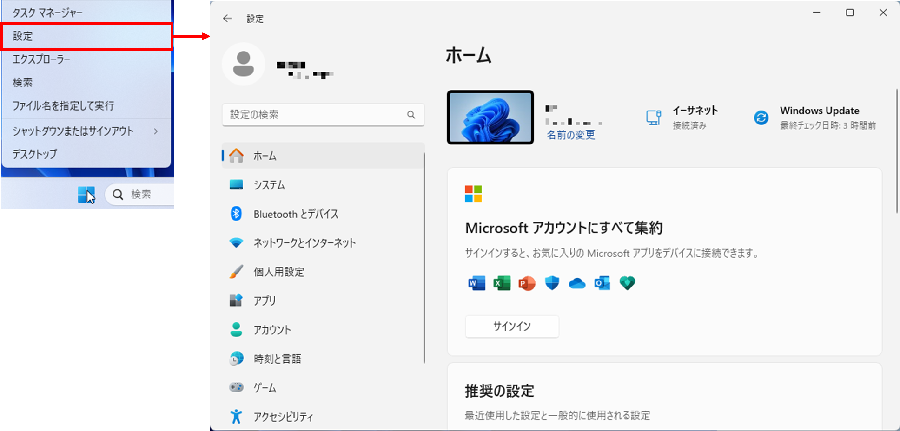Open エクスプローラー from context menu
The image size is (900, 431).
86,59
